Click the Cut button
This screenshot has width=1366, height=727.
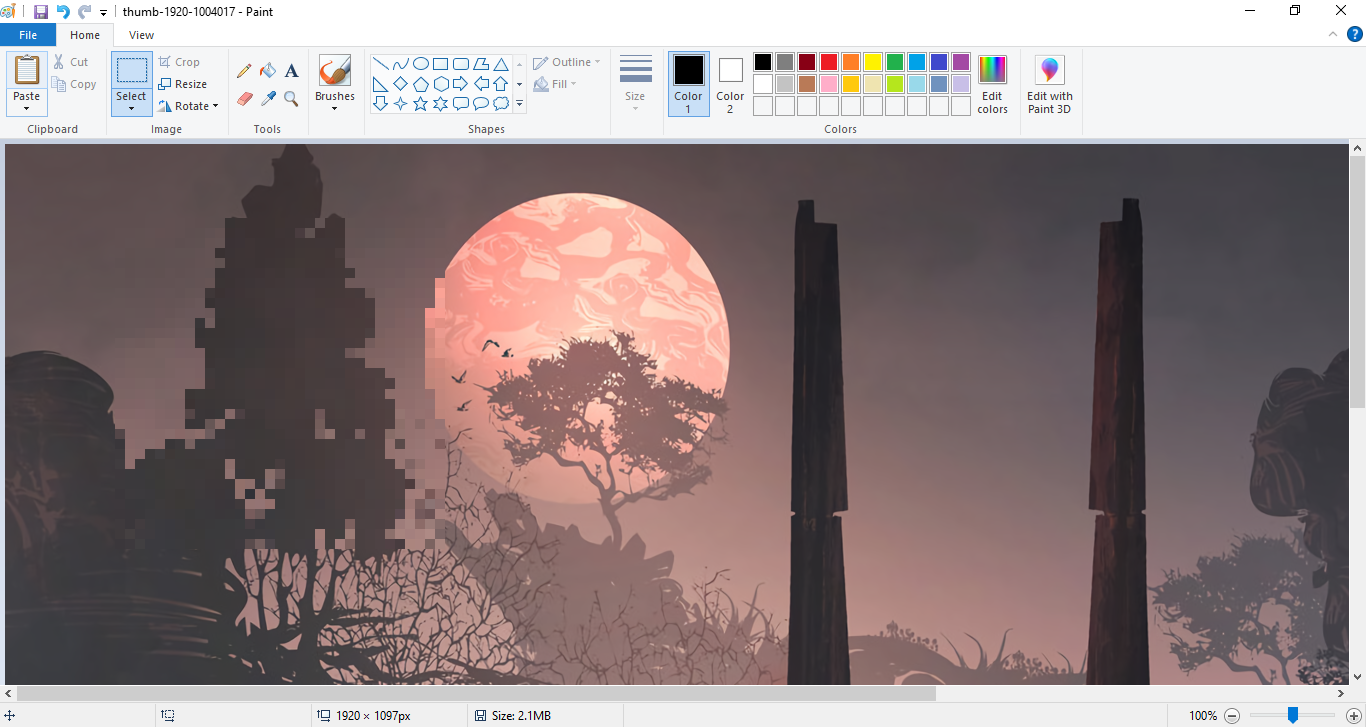pyautogui.click(x=71, y=62)
